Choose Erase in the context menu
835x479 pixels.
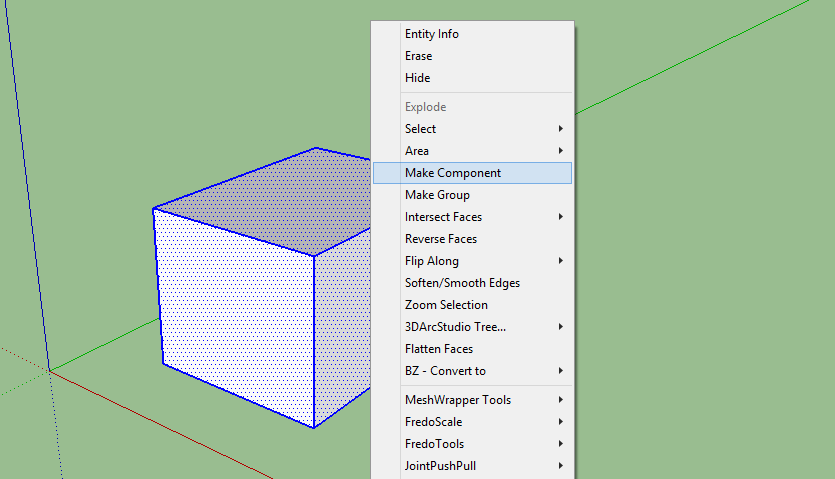click(472, 55)
